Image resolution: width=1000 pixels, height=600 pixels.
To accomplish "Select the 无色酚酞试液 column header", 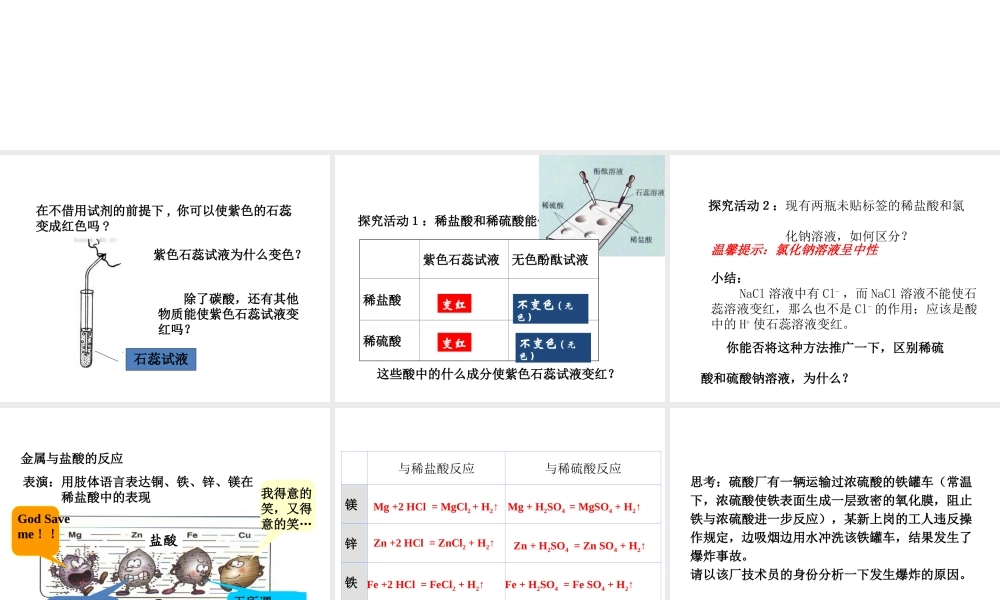I will tap(550, 260).
